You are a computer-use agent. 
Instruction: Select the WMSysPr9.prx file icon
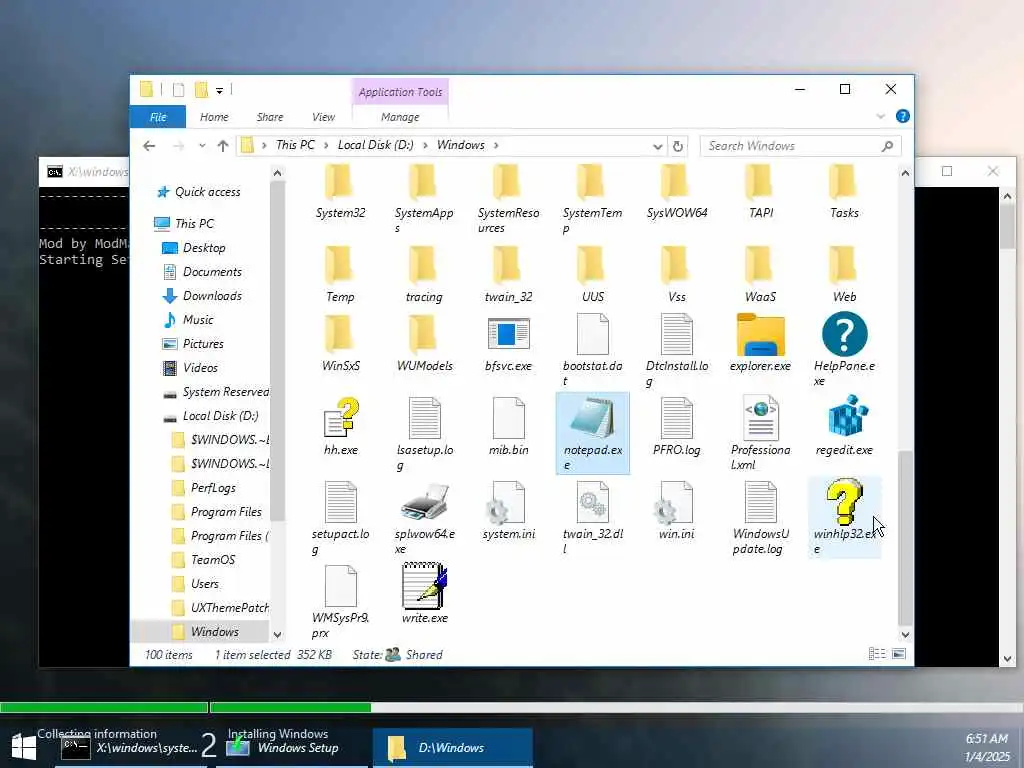click(341, 586)
